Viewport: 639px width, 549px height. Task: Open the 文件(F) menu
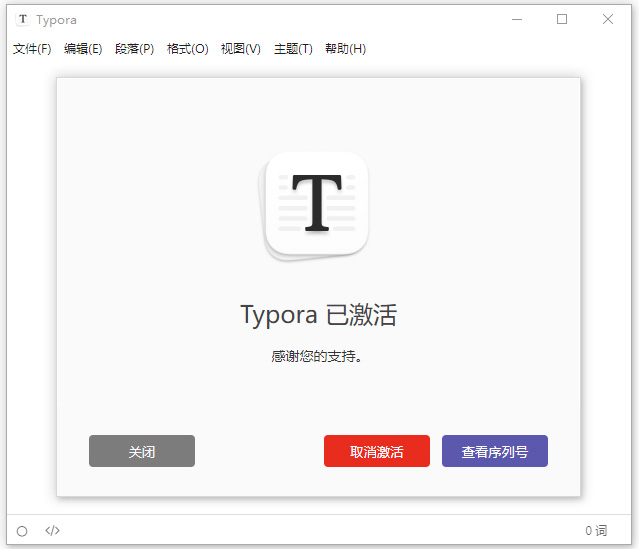32,49
